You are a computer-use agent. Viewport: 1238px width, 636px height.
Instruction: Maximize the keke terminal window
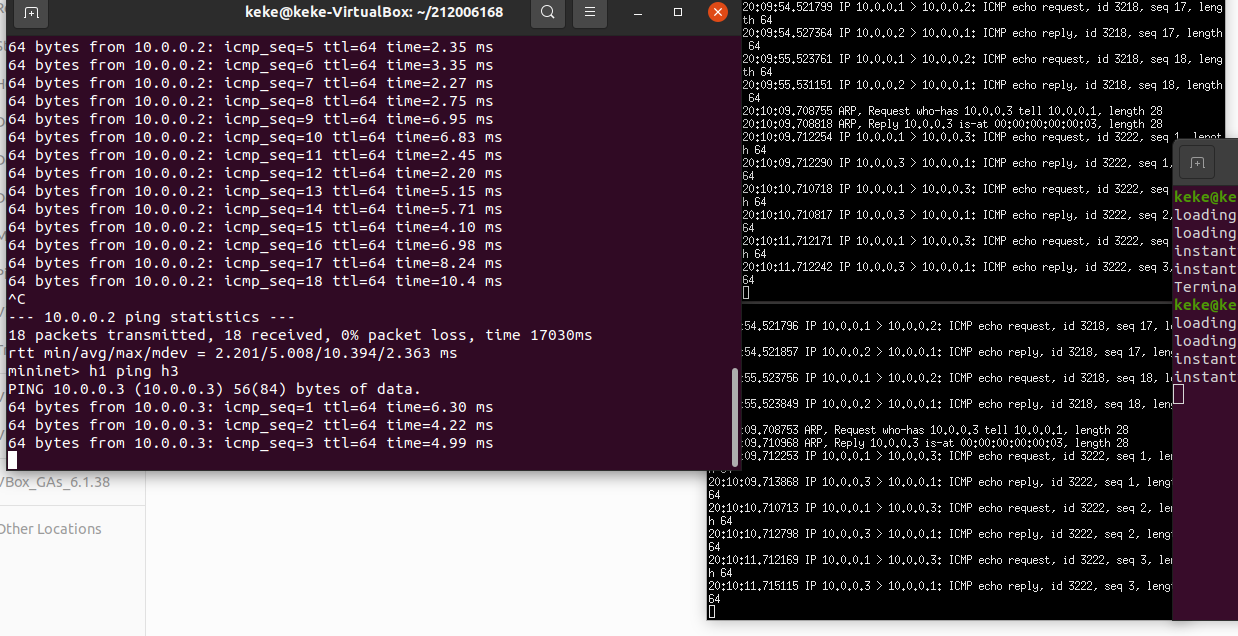(x=678, y=12)
